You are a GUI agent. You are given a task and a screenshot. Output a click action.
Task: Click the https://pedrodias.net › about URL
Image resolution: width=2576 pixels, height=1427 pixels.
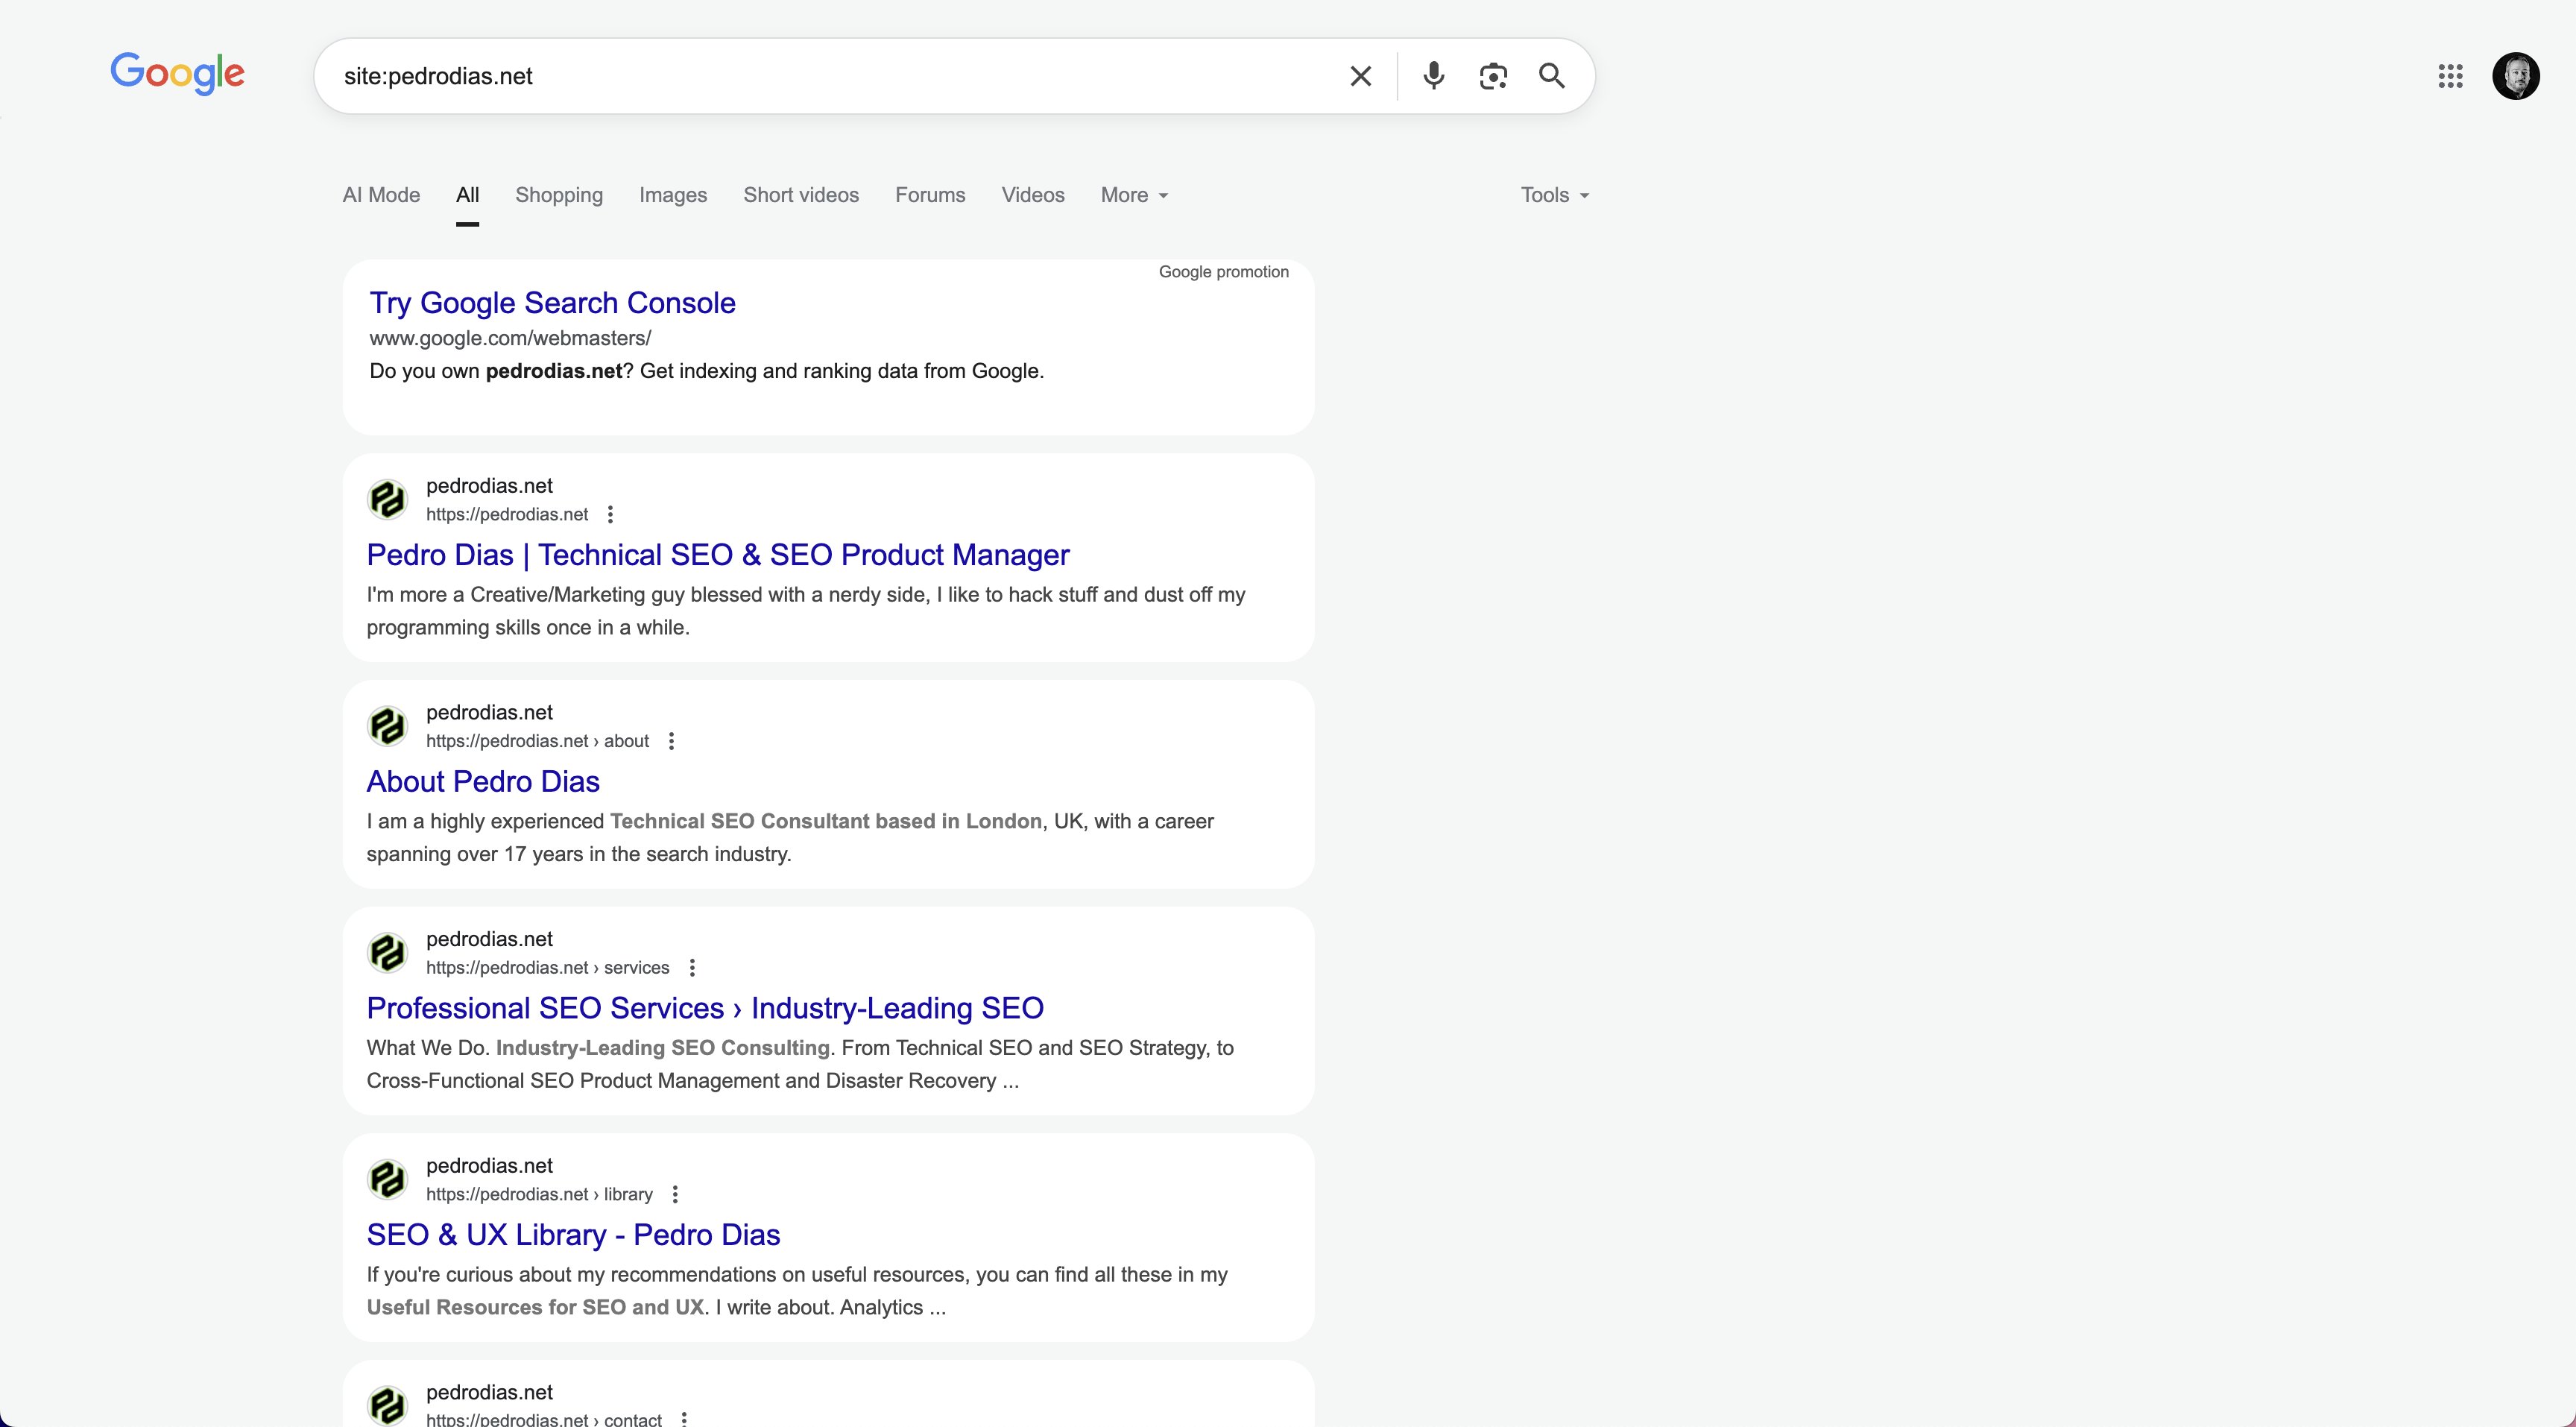[x=537, y=741]
